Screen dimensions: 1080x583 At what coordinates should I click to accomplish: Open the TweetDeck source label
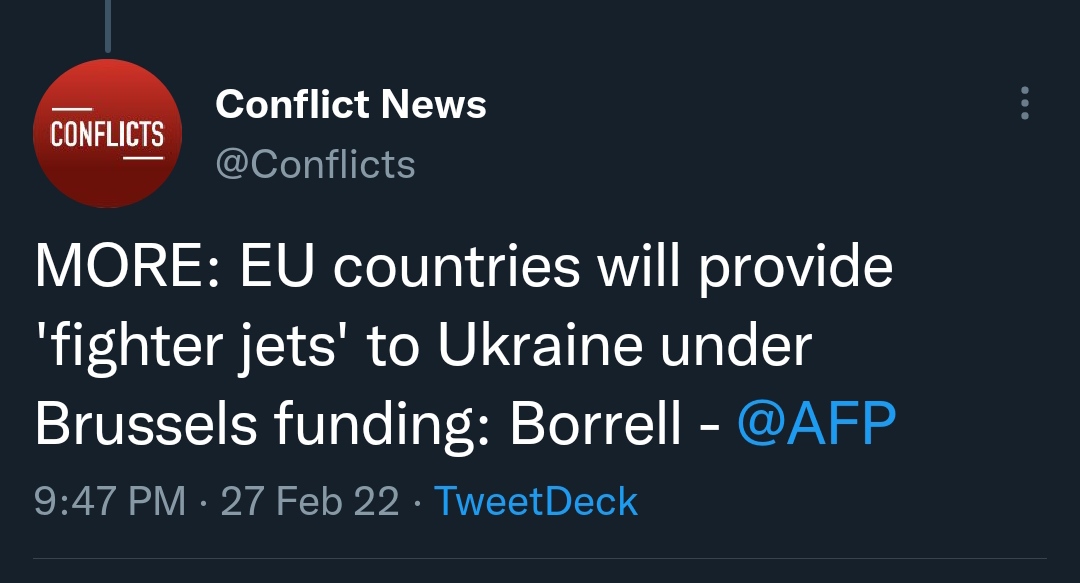pos(536,500)
